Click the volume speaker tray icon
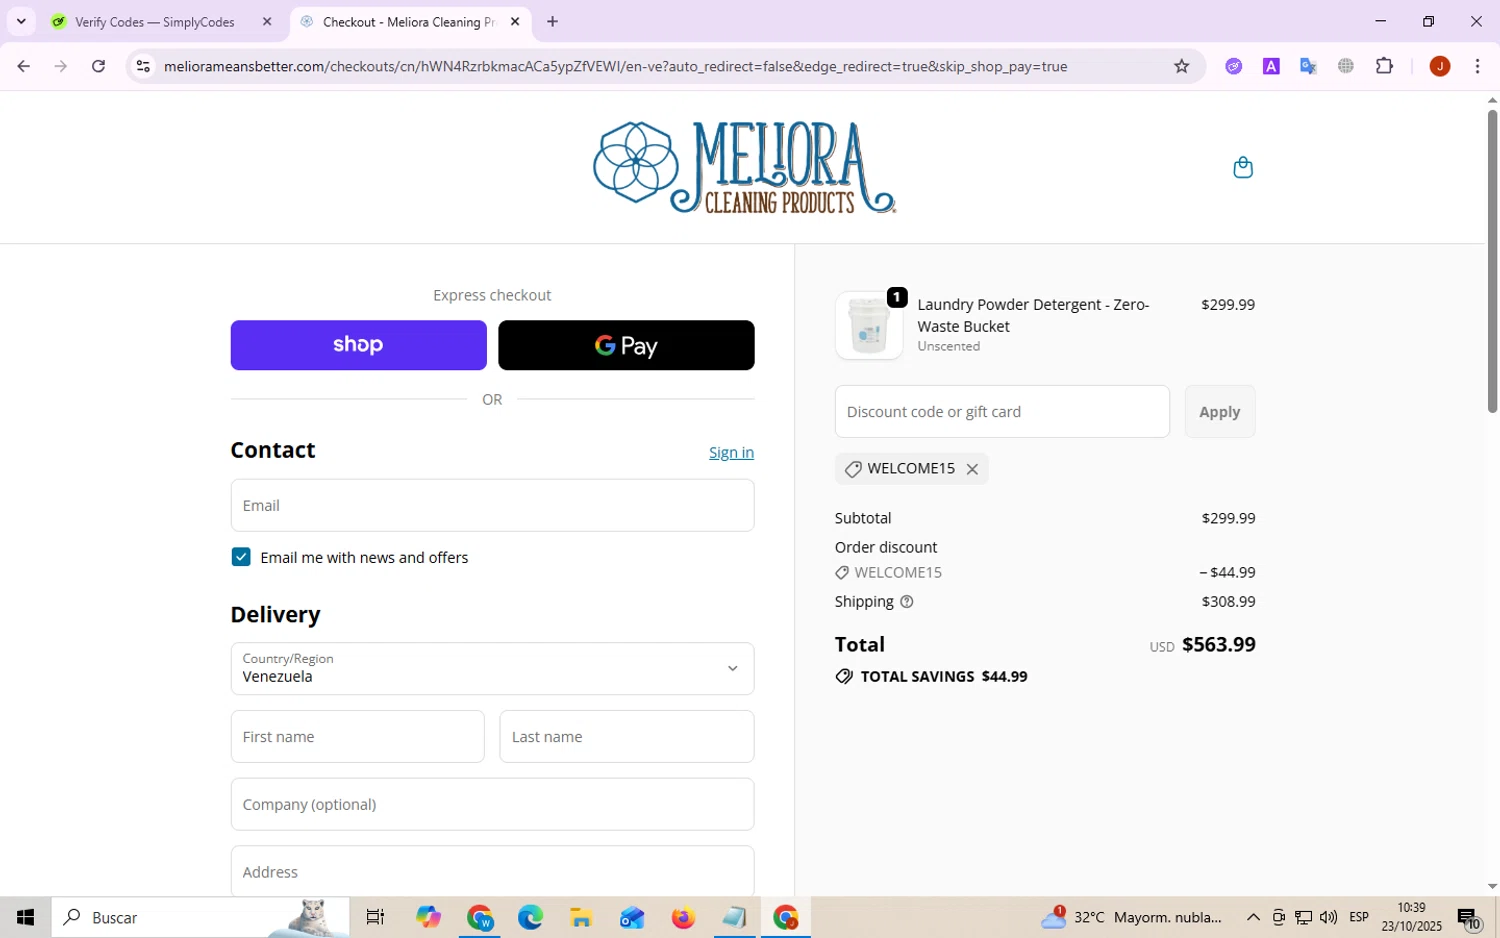 tap(1328, 917)
